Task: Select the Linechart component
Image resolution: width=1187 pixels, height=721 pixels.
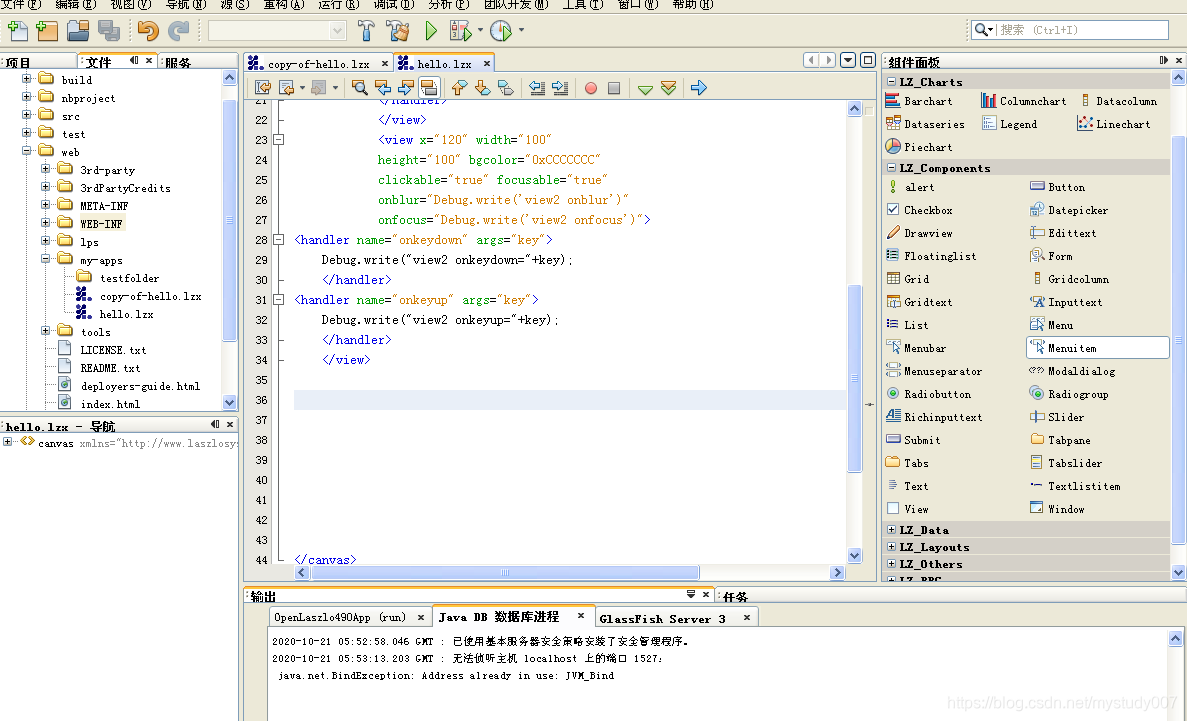Action: point(1114,124)
